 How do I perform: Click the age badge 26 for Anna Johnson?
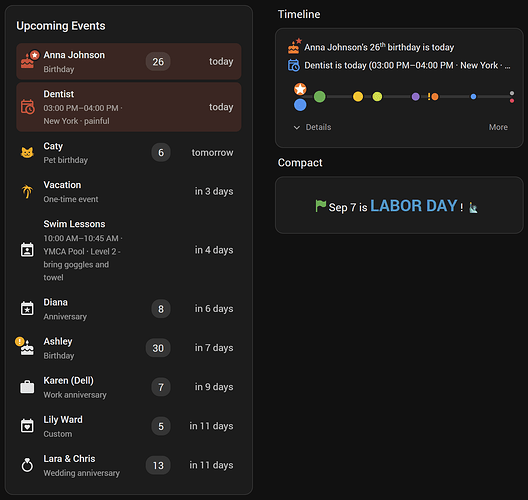(x=158, y=62)
